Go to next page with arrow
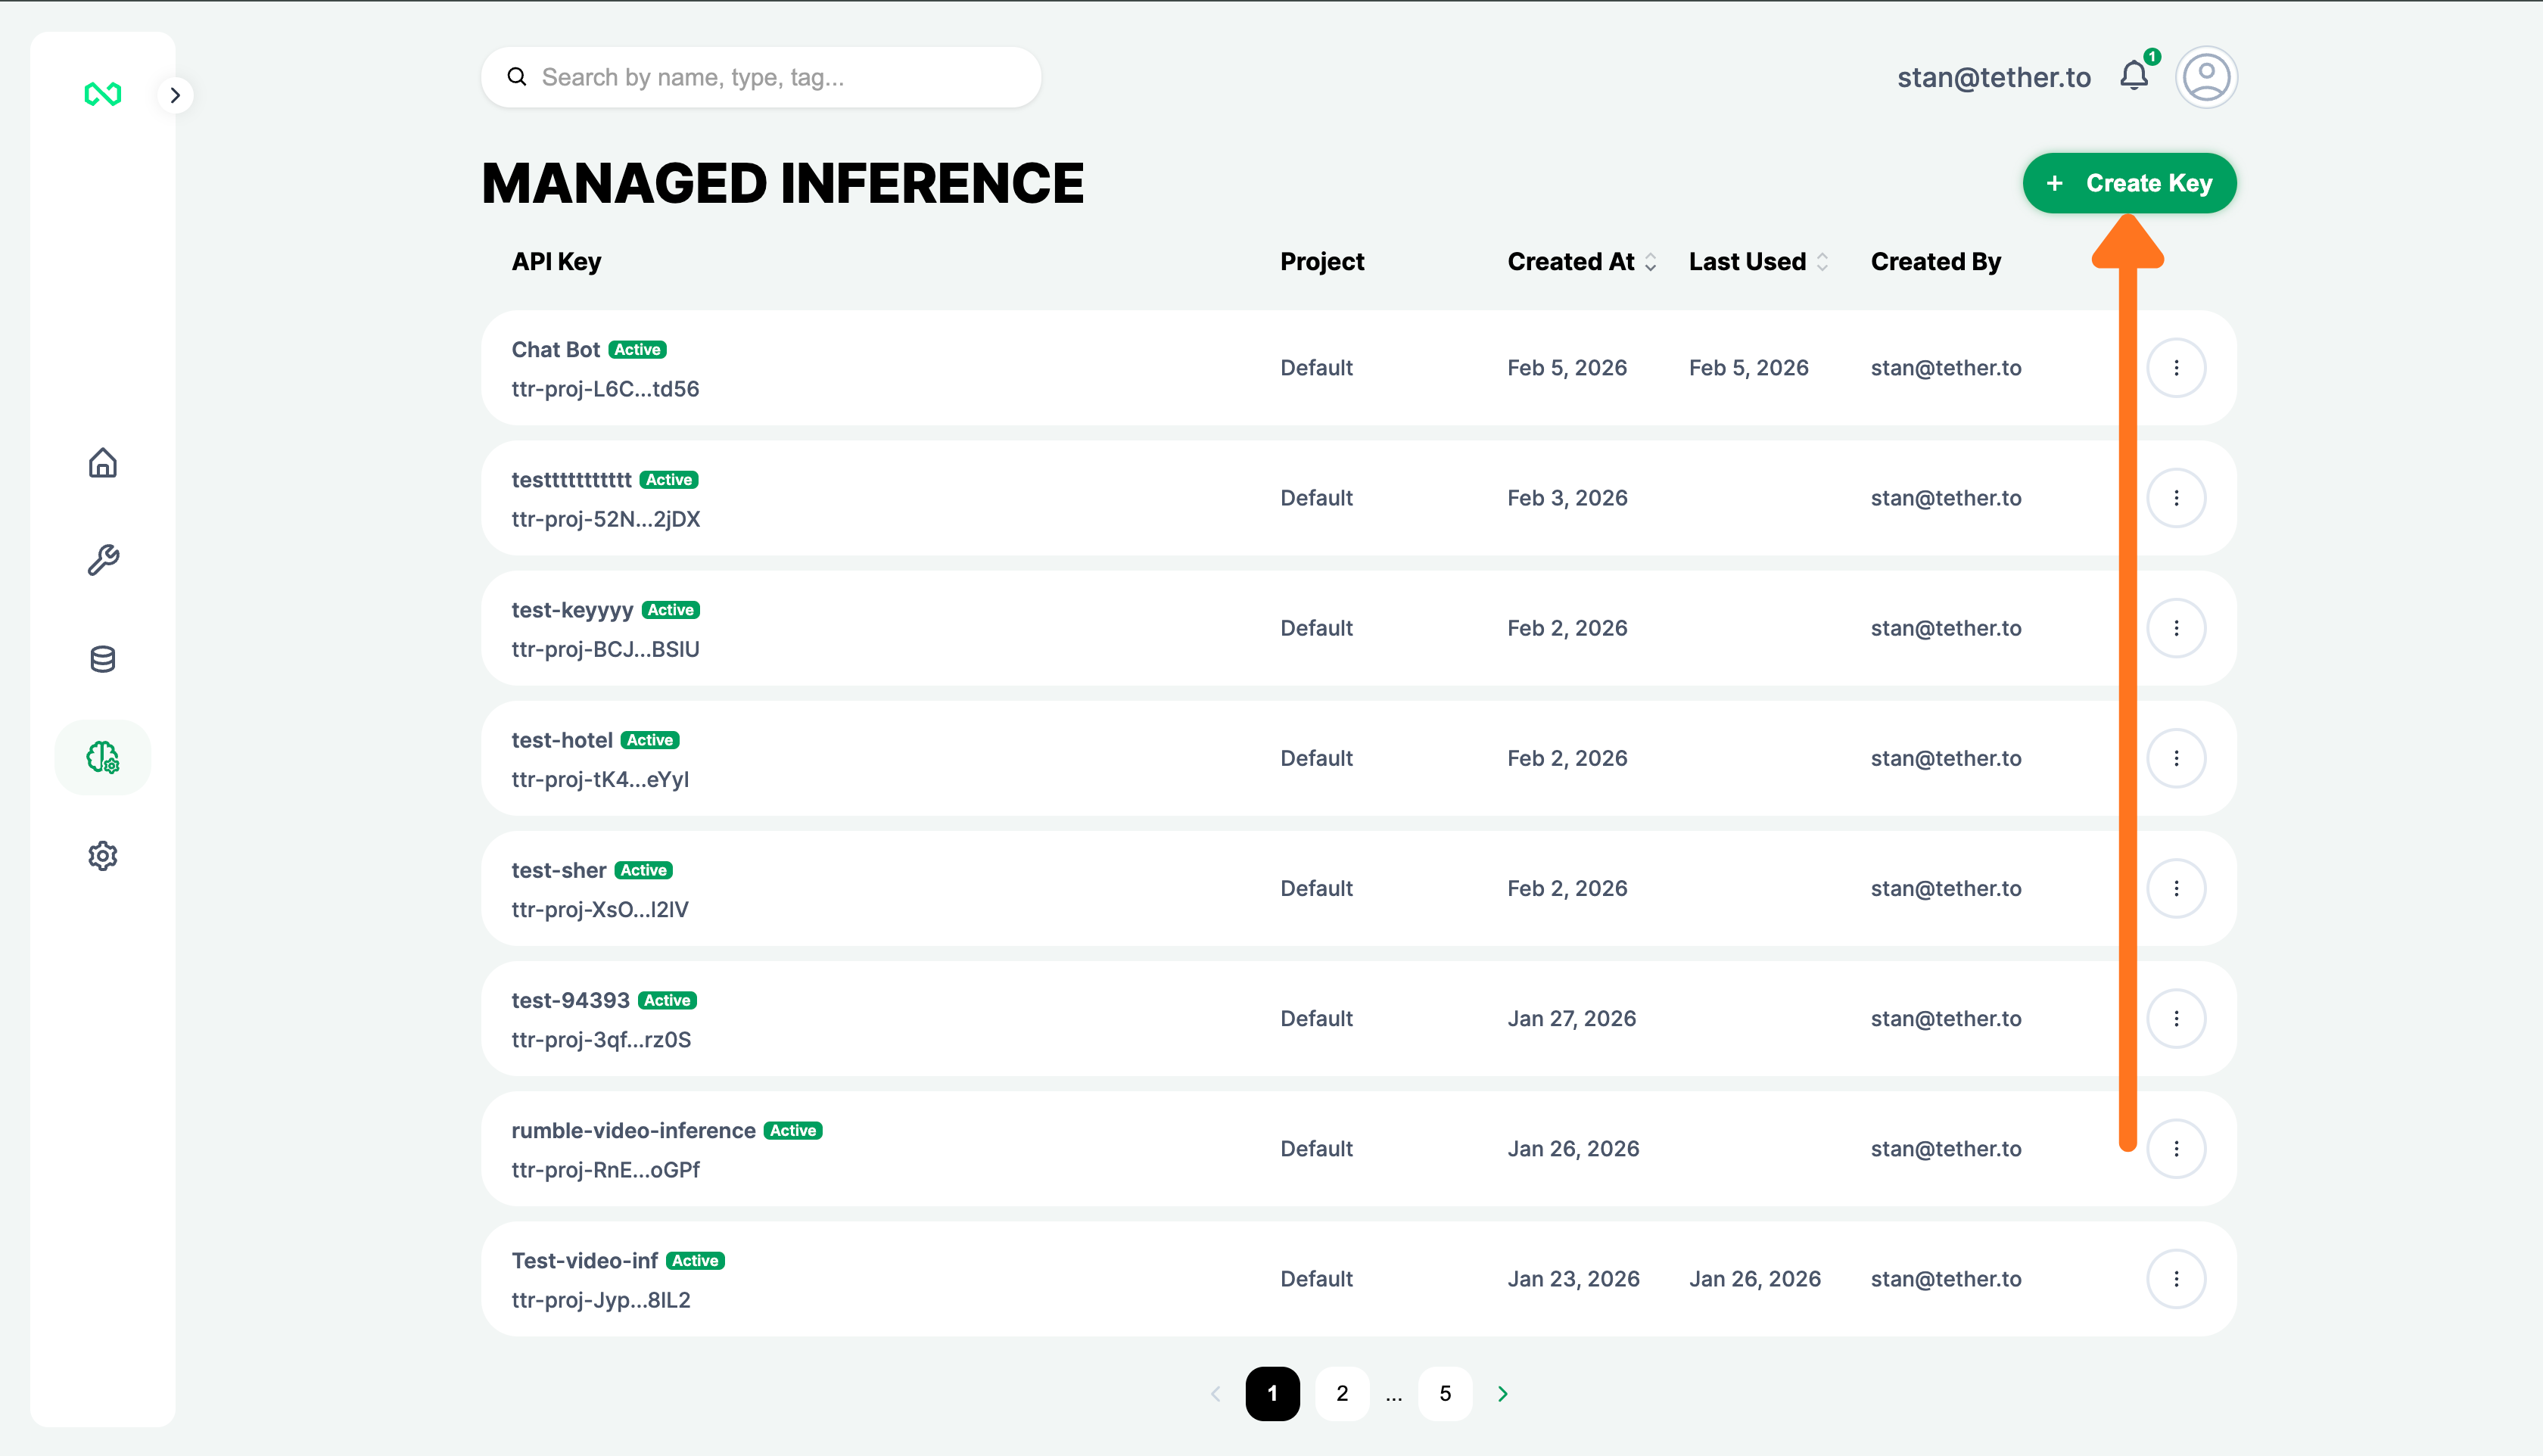This screenshot has height=1456, width=2543. [1502, 1393]
